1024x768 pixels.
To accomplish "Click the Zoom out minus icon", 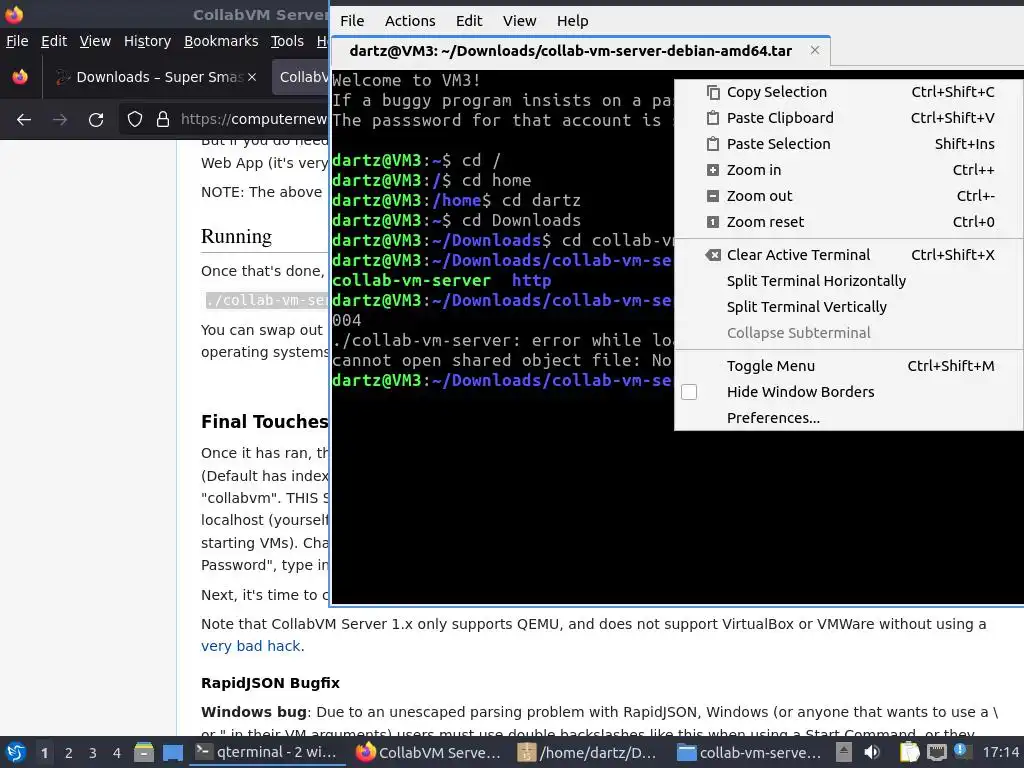I will (713, 196).
